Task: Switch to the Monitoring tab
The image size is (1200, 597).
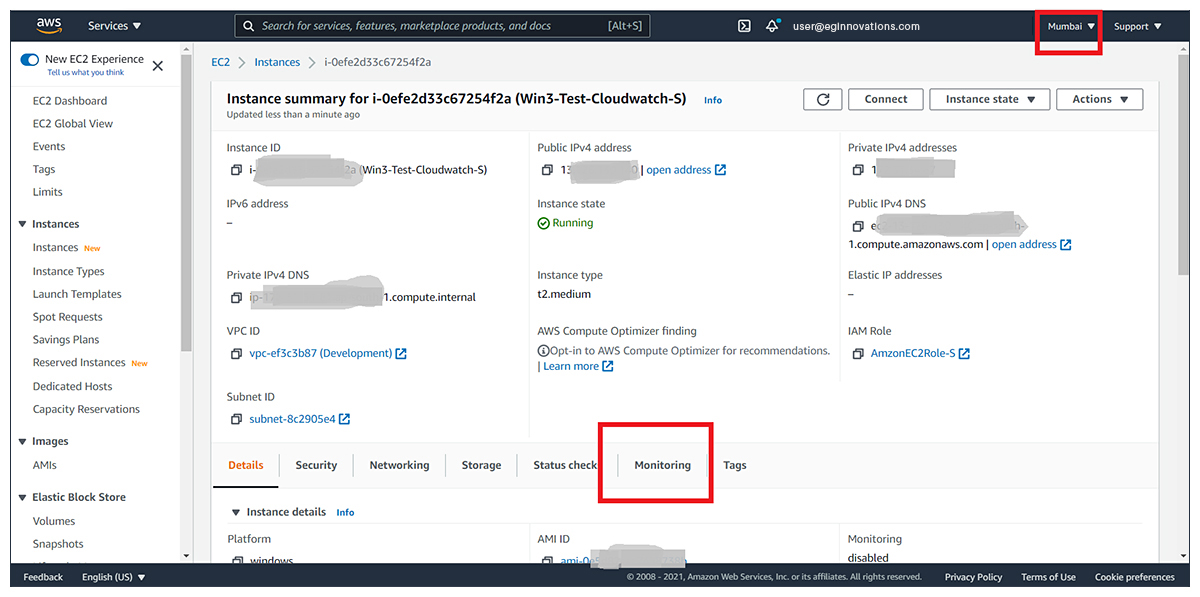Action: pos(662,465)
